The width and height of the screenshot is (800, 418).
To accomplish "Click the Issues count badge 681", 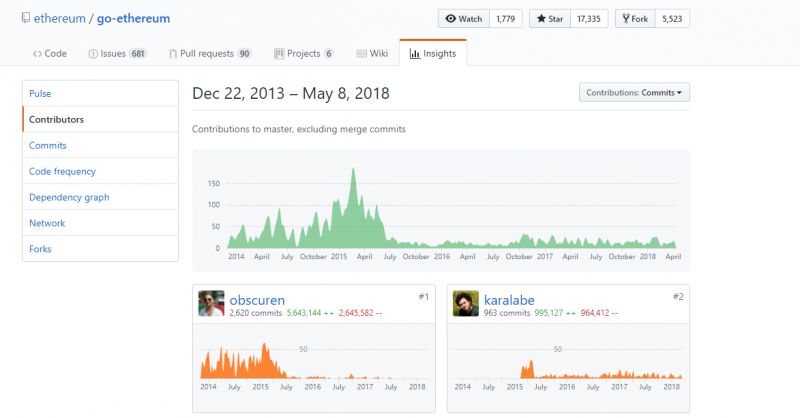I will (x=138, y=54).
